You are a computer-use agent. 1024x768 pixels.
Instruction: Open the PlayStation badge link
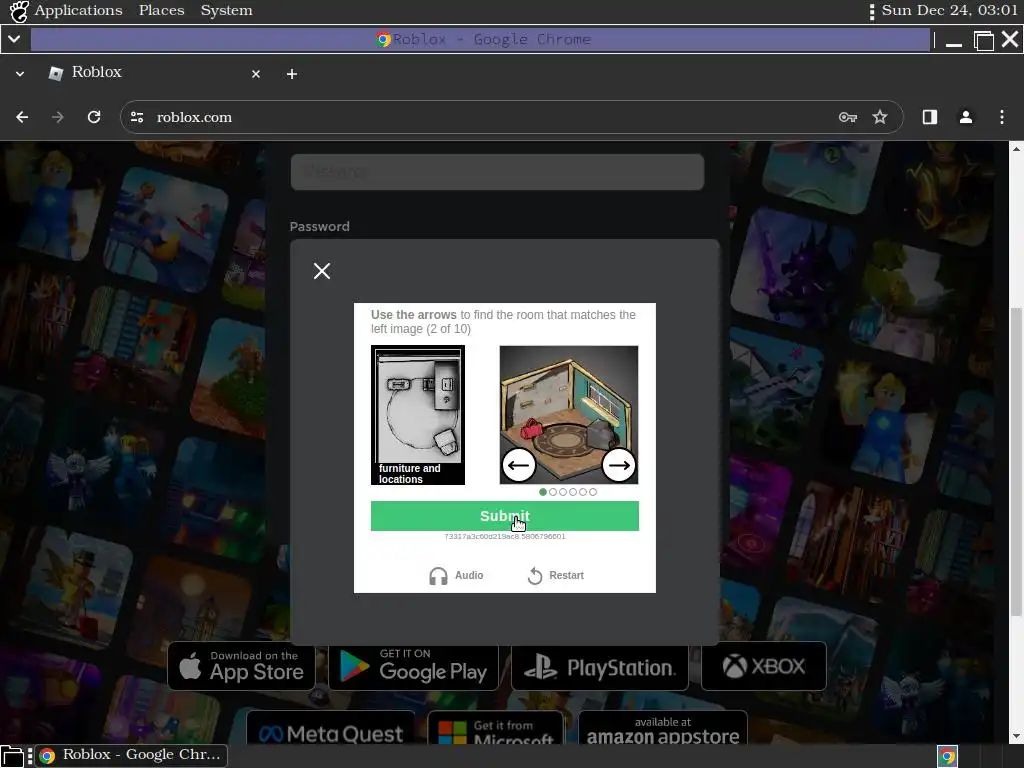point(600,666)
